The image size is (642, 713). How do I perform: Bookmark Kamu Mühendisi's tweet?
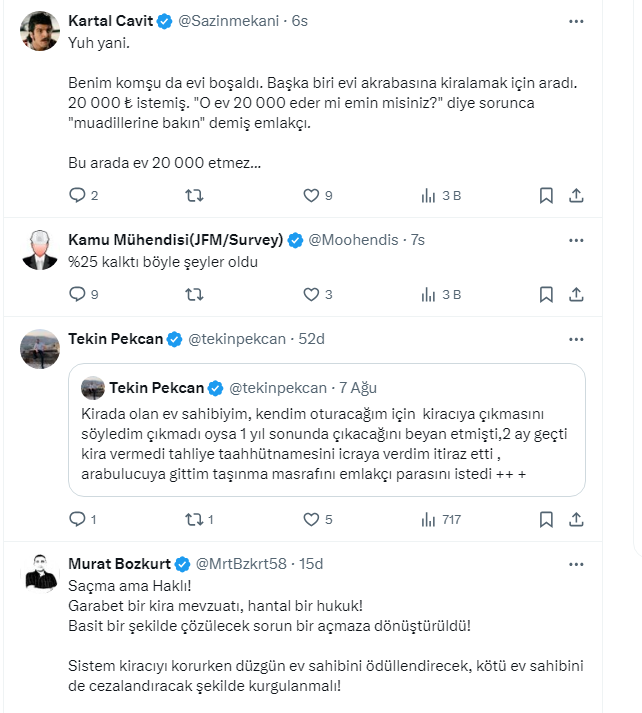(x=546, y=294)
